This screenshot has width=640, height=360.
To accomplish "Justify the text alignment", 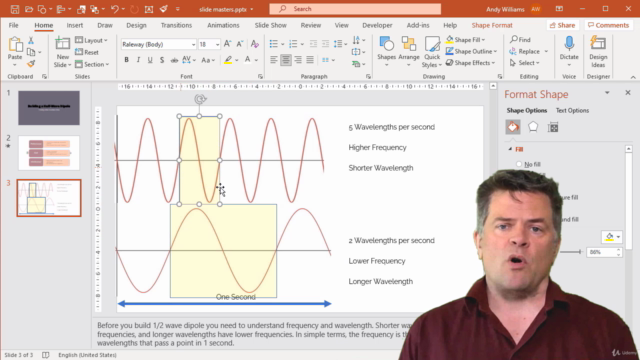I will click(x=310, y=60).
